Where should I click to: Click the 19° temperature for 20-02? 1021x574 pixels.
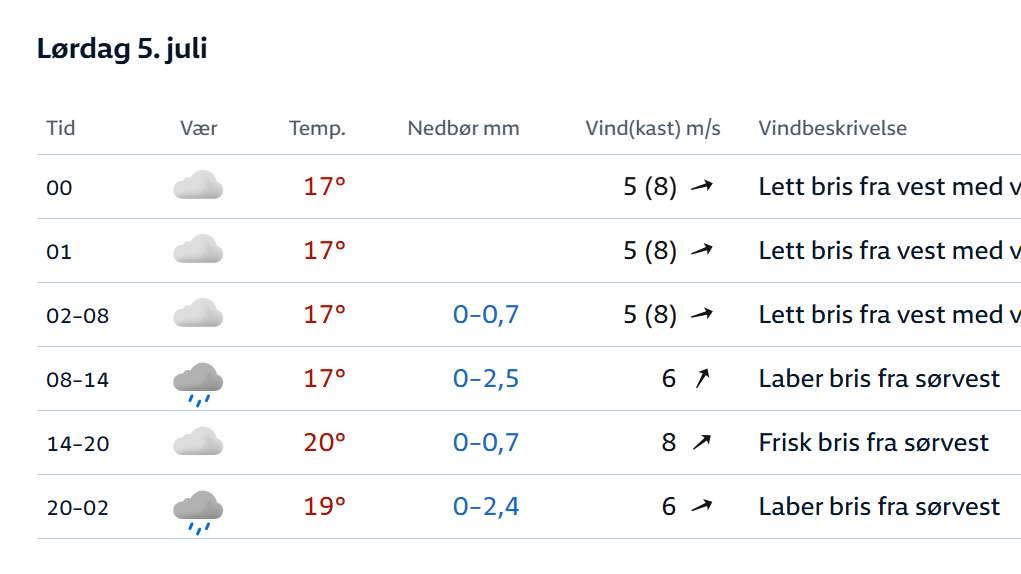(324, 506)
